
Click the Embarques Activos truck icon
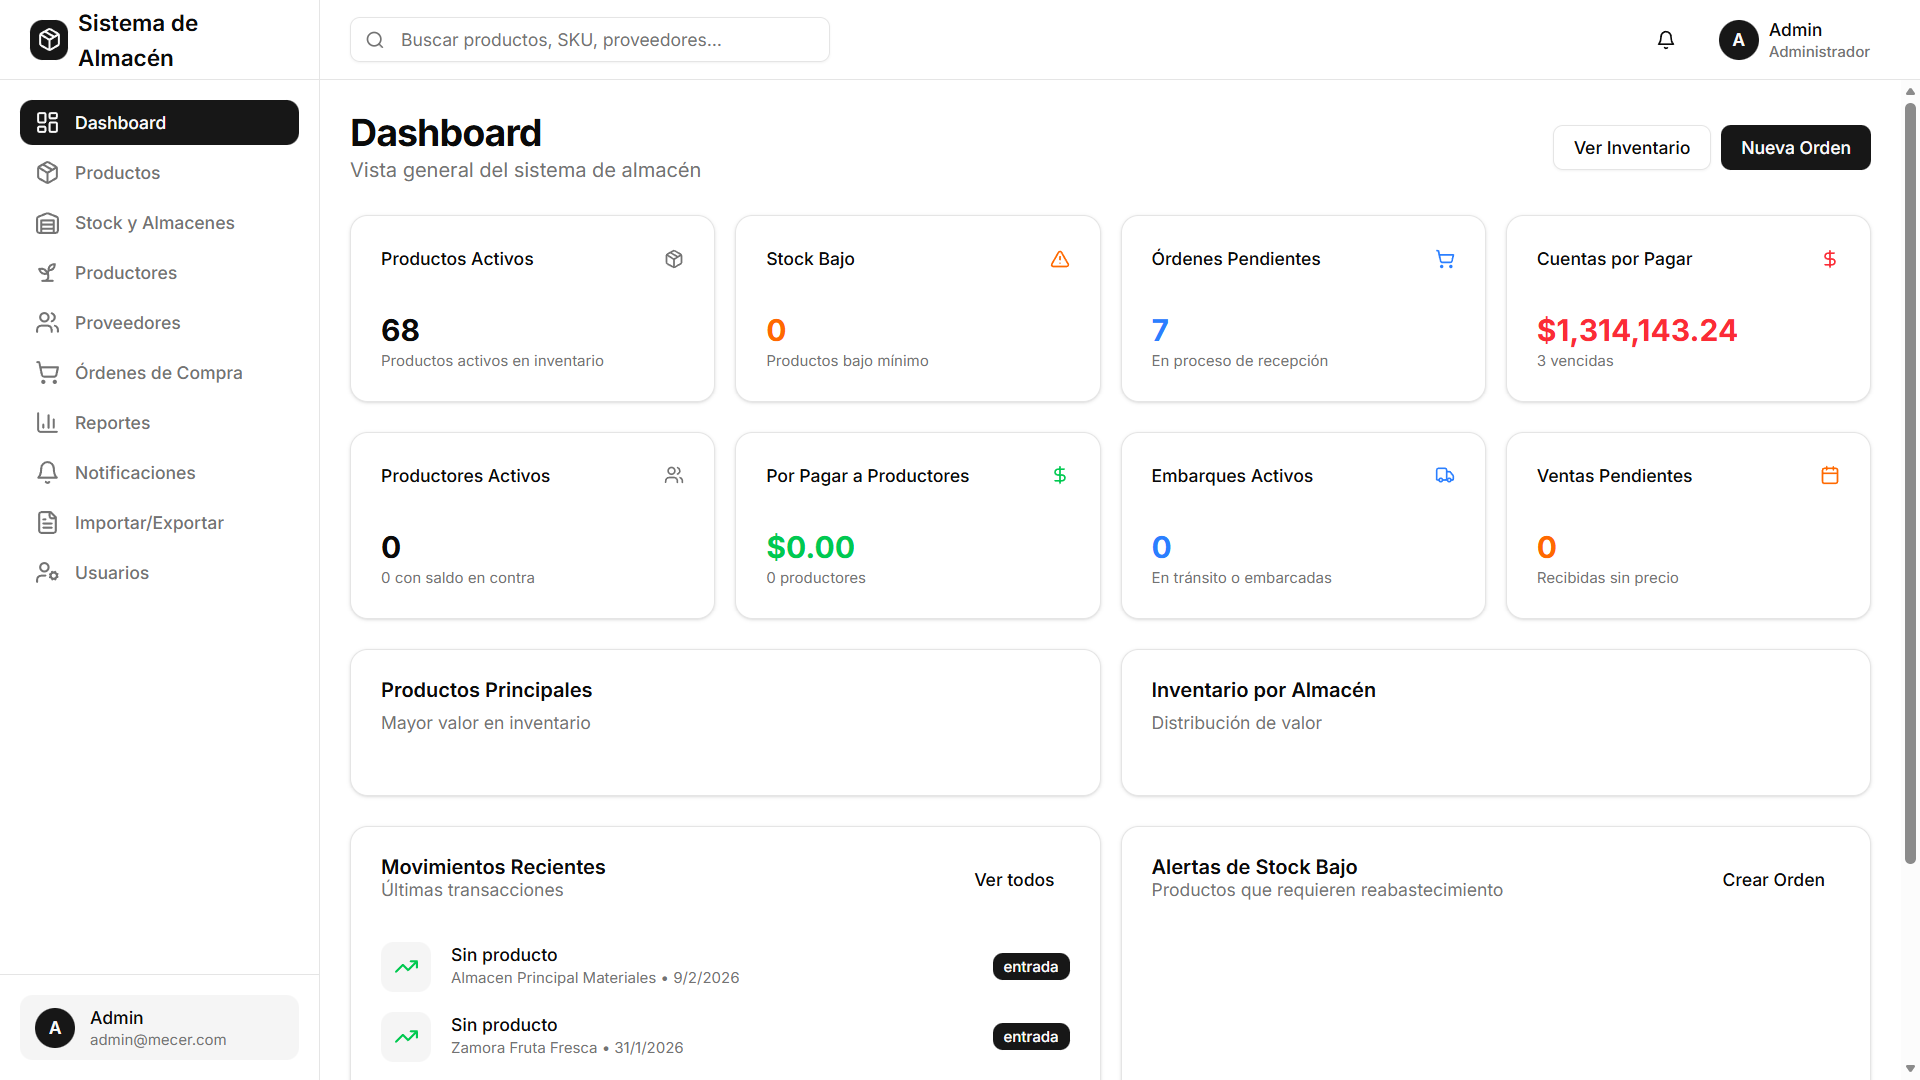[1444, 476]
